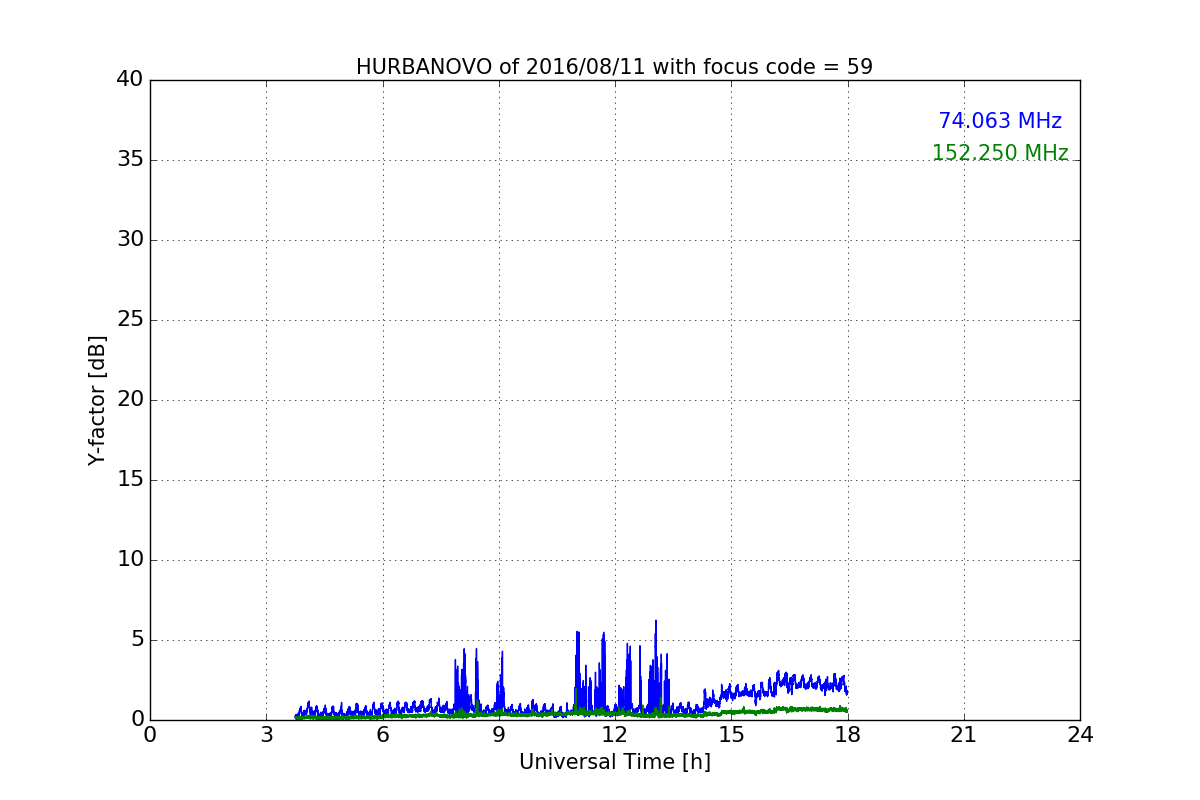This screenshot has width=1200, height=800.
Task: Select the green 152.250 MHz legend label
Action: coord(1000,153)
